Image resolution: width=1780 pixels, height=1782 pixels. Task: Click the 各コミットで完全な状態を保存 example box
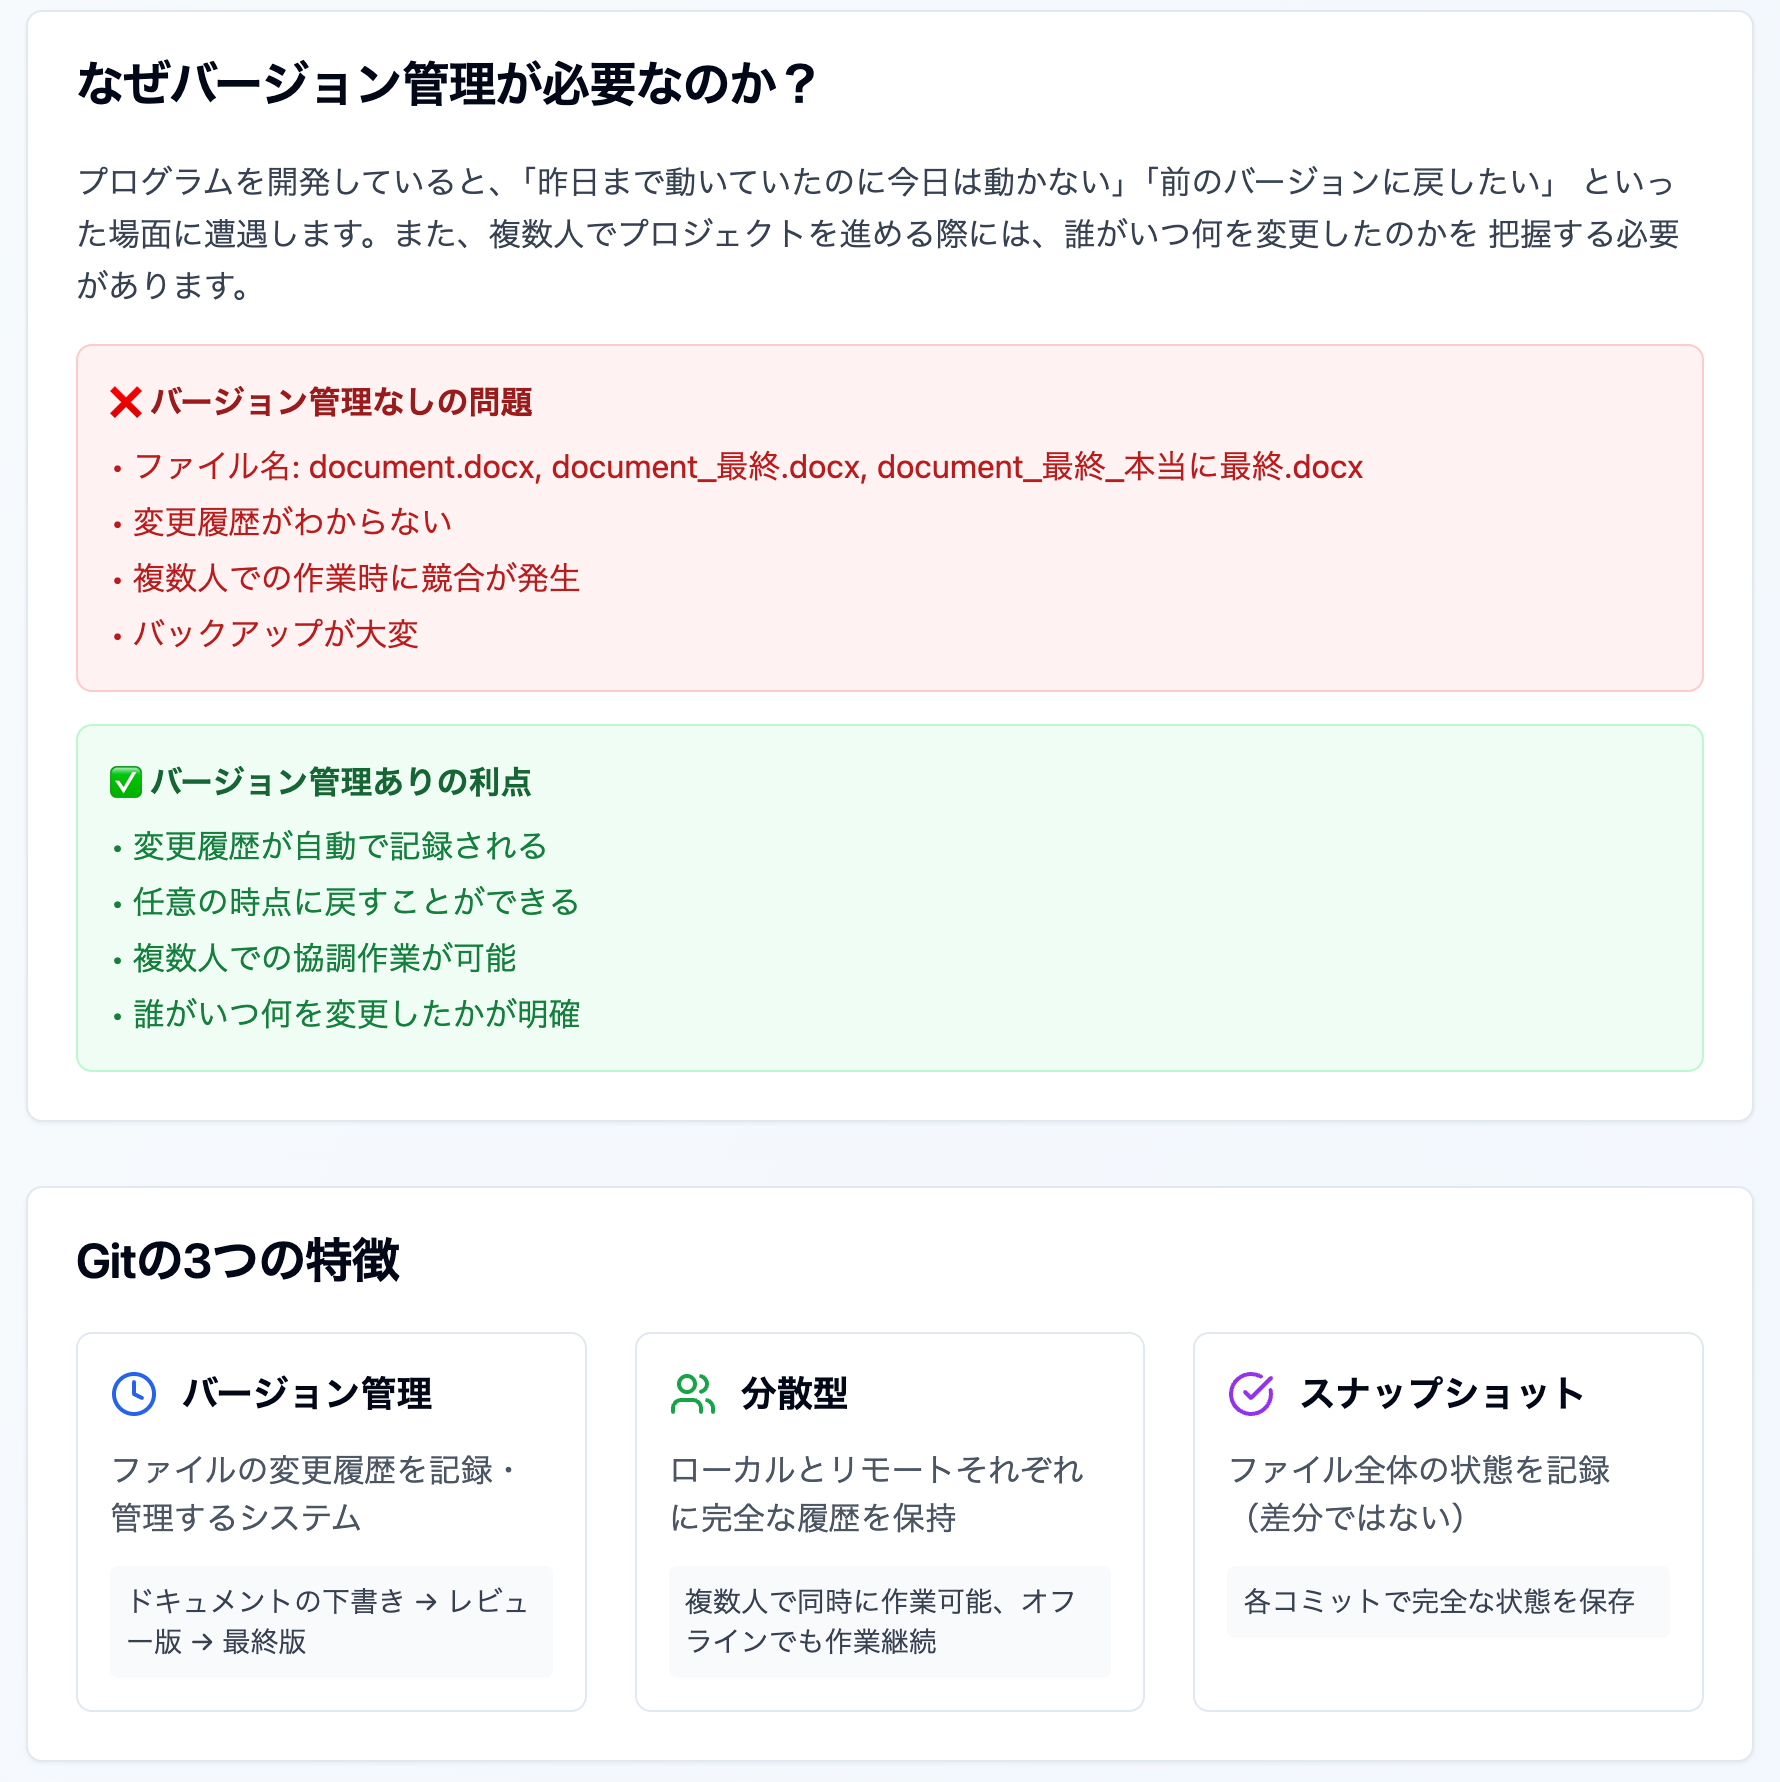1447,1602
